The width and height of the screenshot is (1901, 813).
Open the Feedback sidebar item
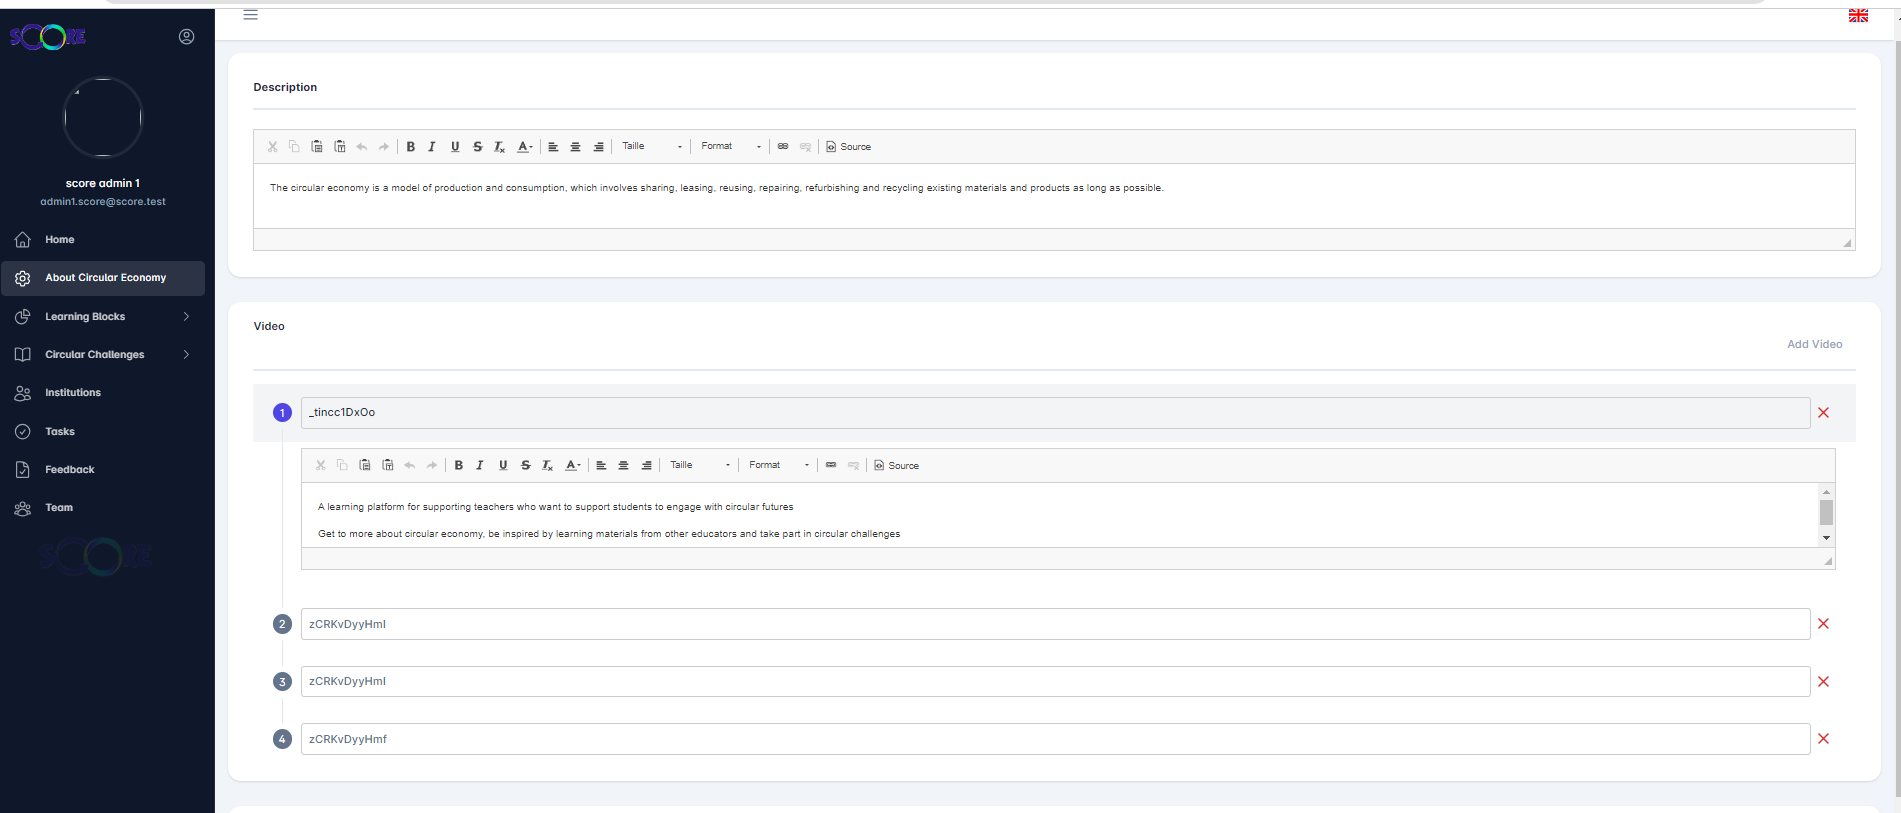(x=69, y=470)
